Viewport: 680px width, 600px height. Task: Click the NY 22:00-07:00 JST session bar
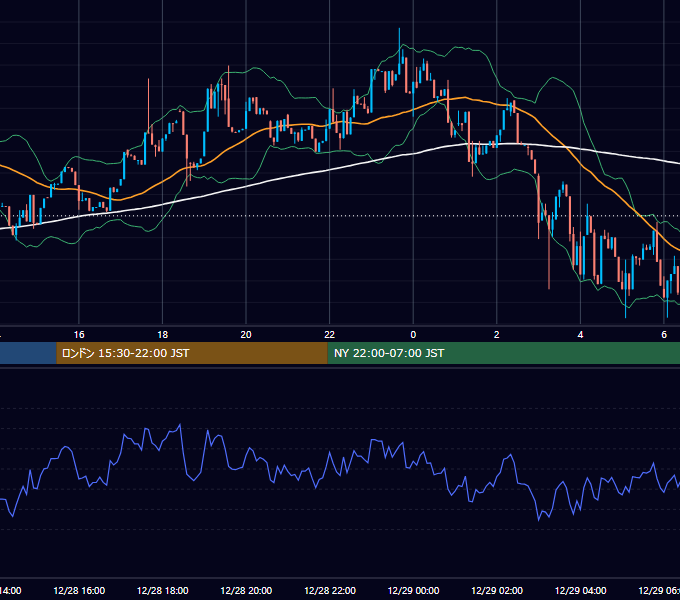click(x=503, y=353)
